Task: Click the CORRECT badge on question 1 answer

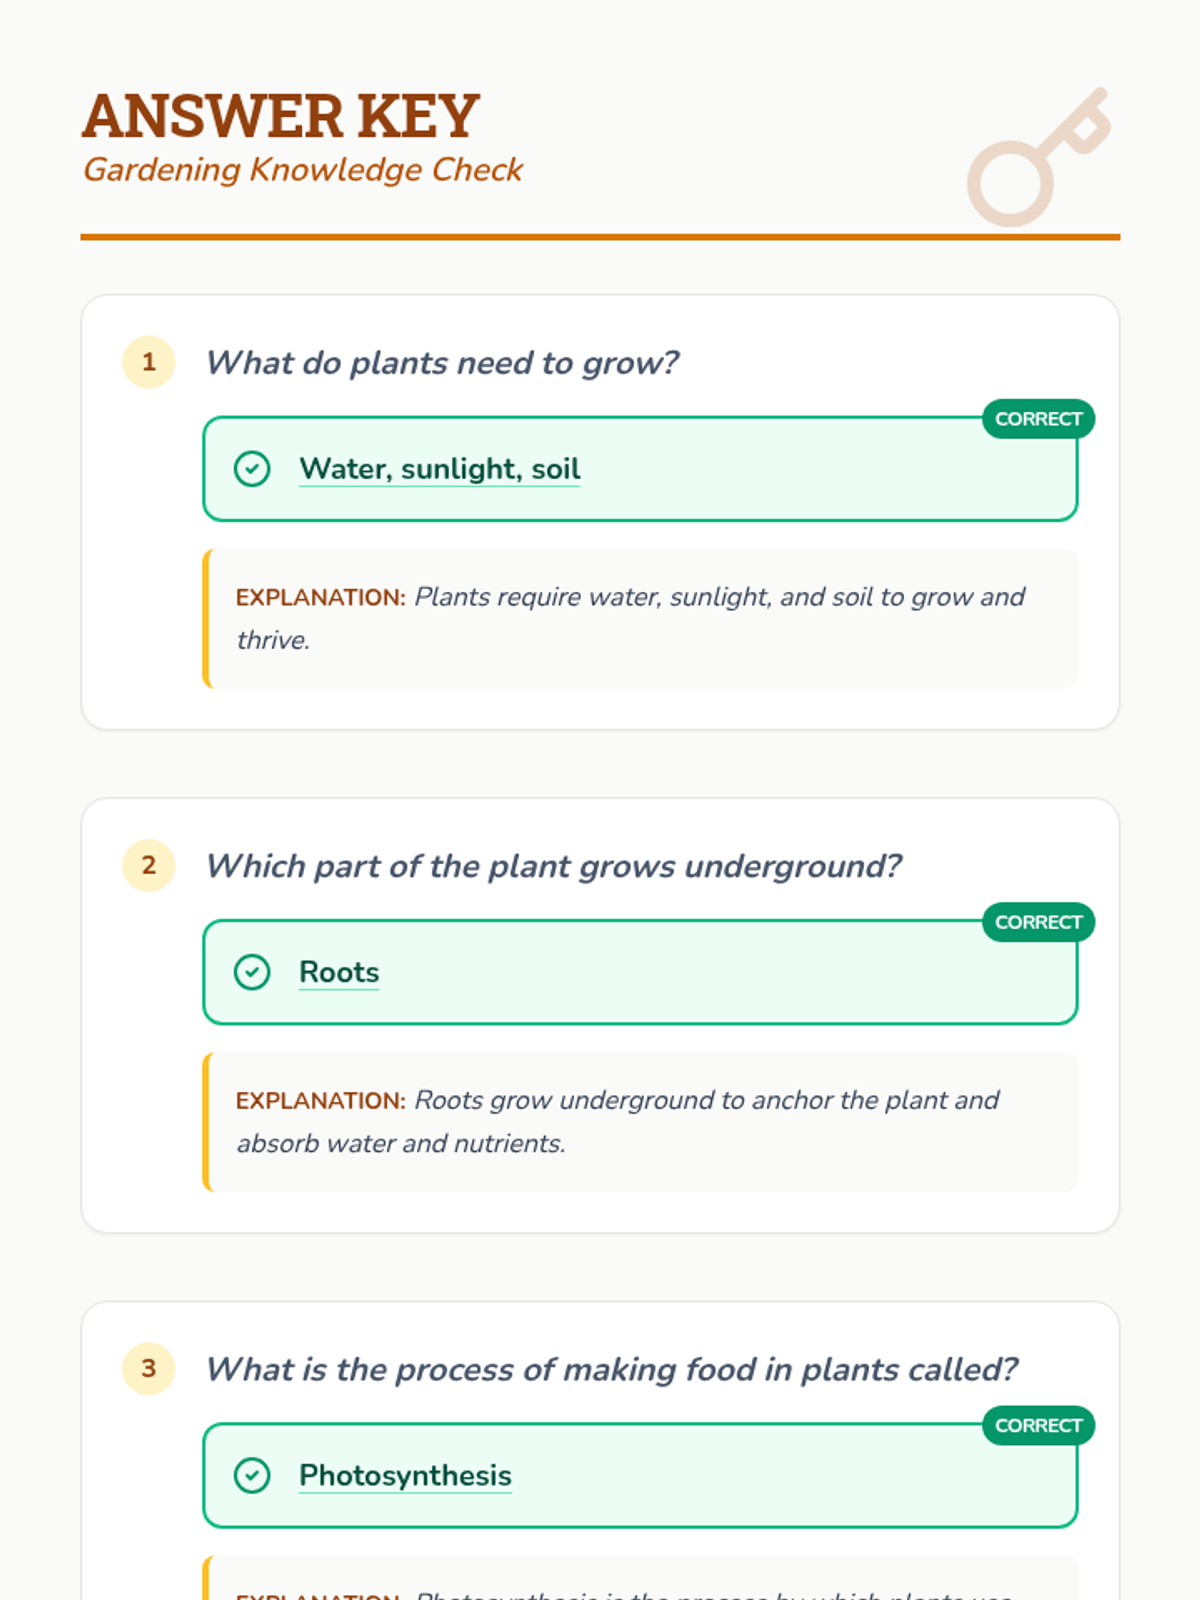Action: pyautogui.click(x=1038, y=419)
